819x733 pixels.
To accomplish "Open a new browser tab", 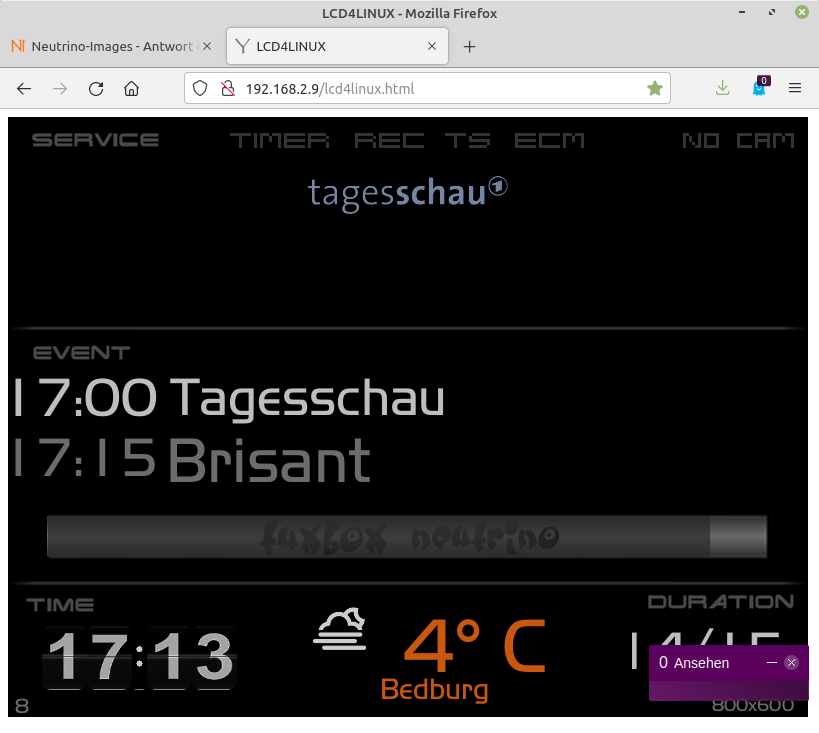I will point(470,46).
